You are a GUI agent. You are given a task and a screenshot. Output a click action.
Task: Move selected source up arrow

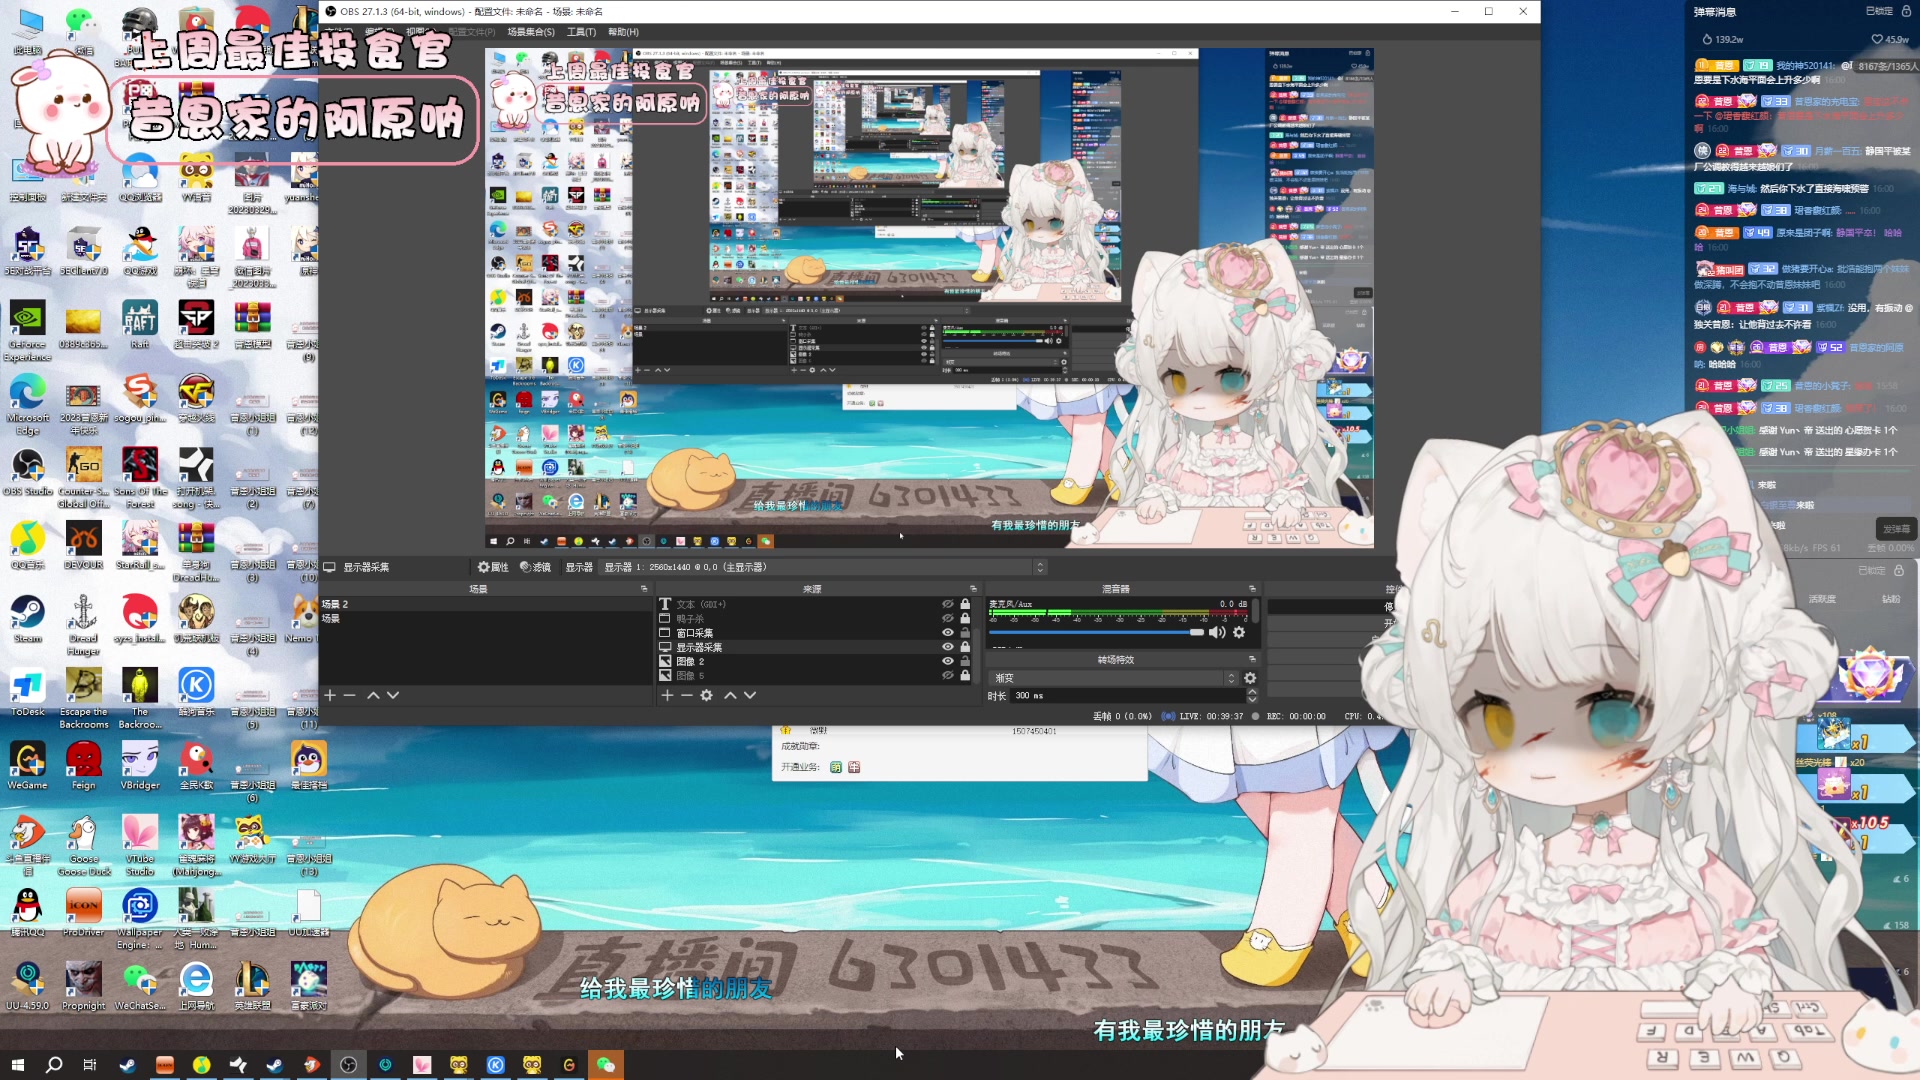click(730, 695)
